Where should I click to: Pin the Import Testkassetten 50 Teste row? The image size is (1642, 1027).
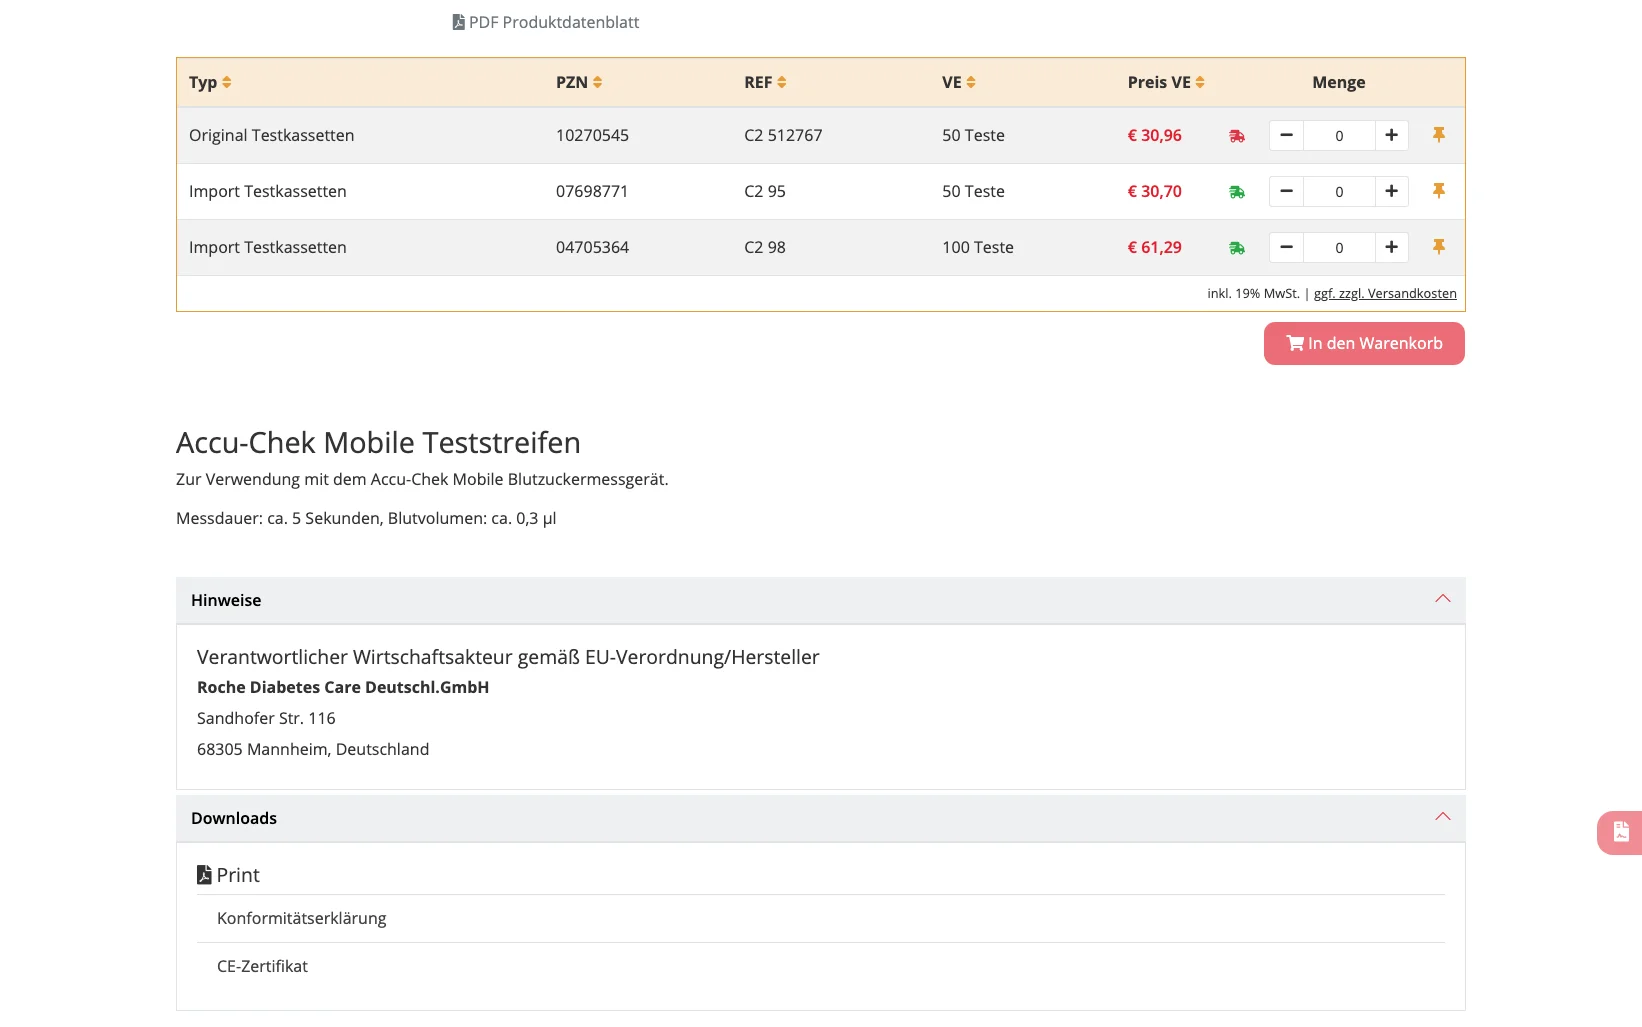(1439, 190)
